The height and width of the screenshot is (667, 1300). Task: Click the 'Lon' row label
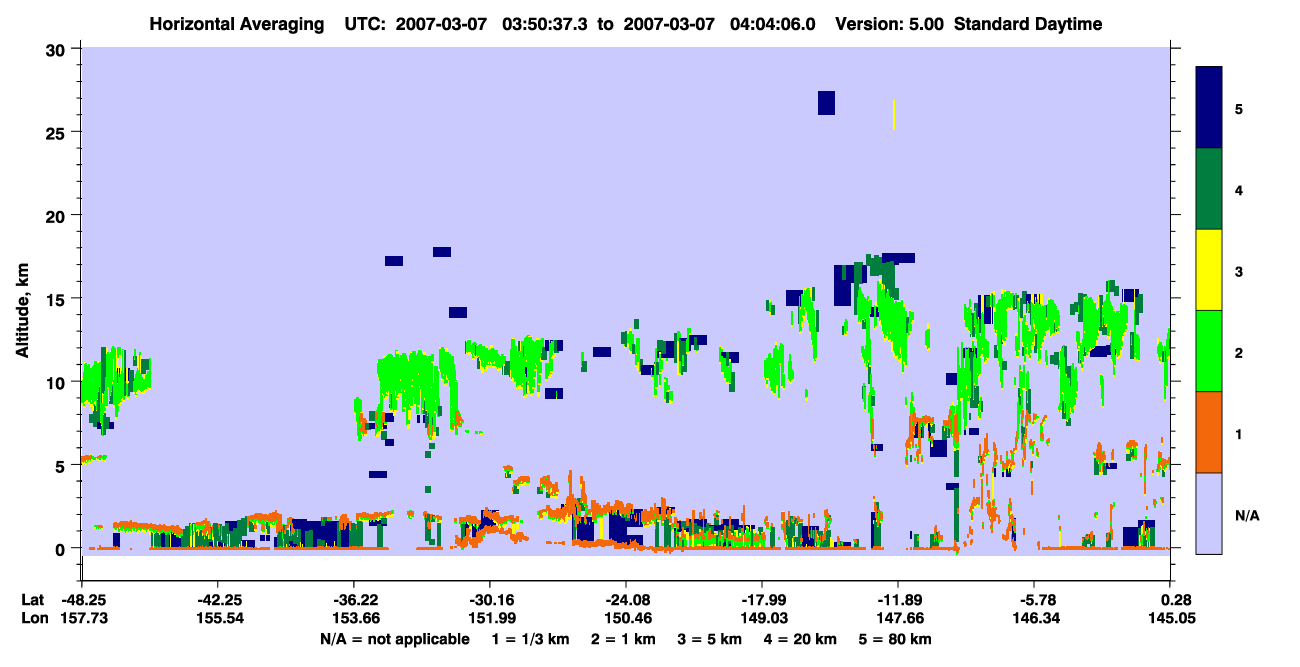(34, 619)
